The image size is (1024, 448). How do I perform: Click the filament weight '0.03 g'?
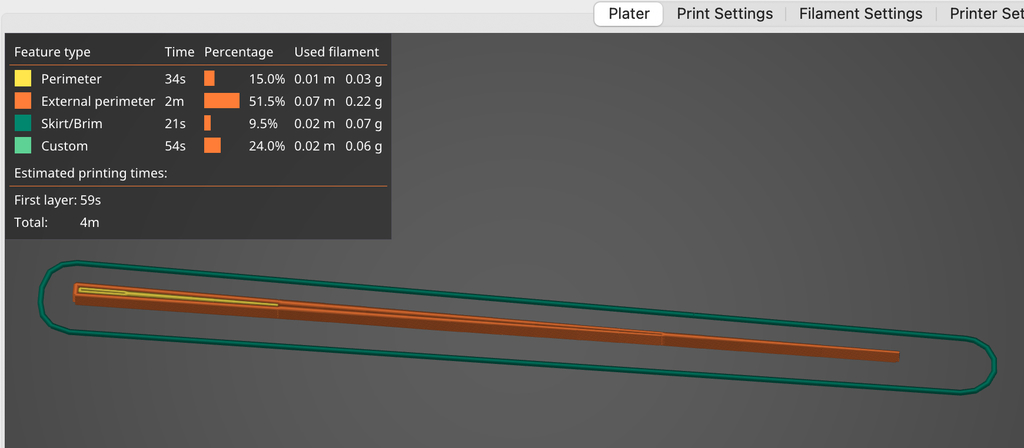pos(364,79)
